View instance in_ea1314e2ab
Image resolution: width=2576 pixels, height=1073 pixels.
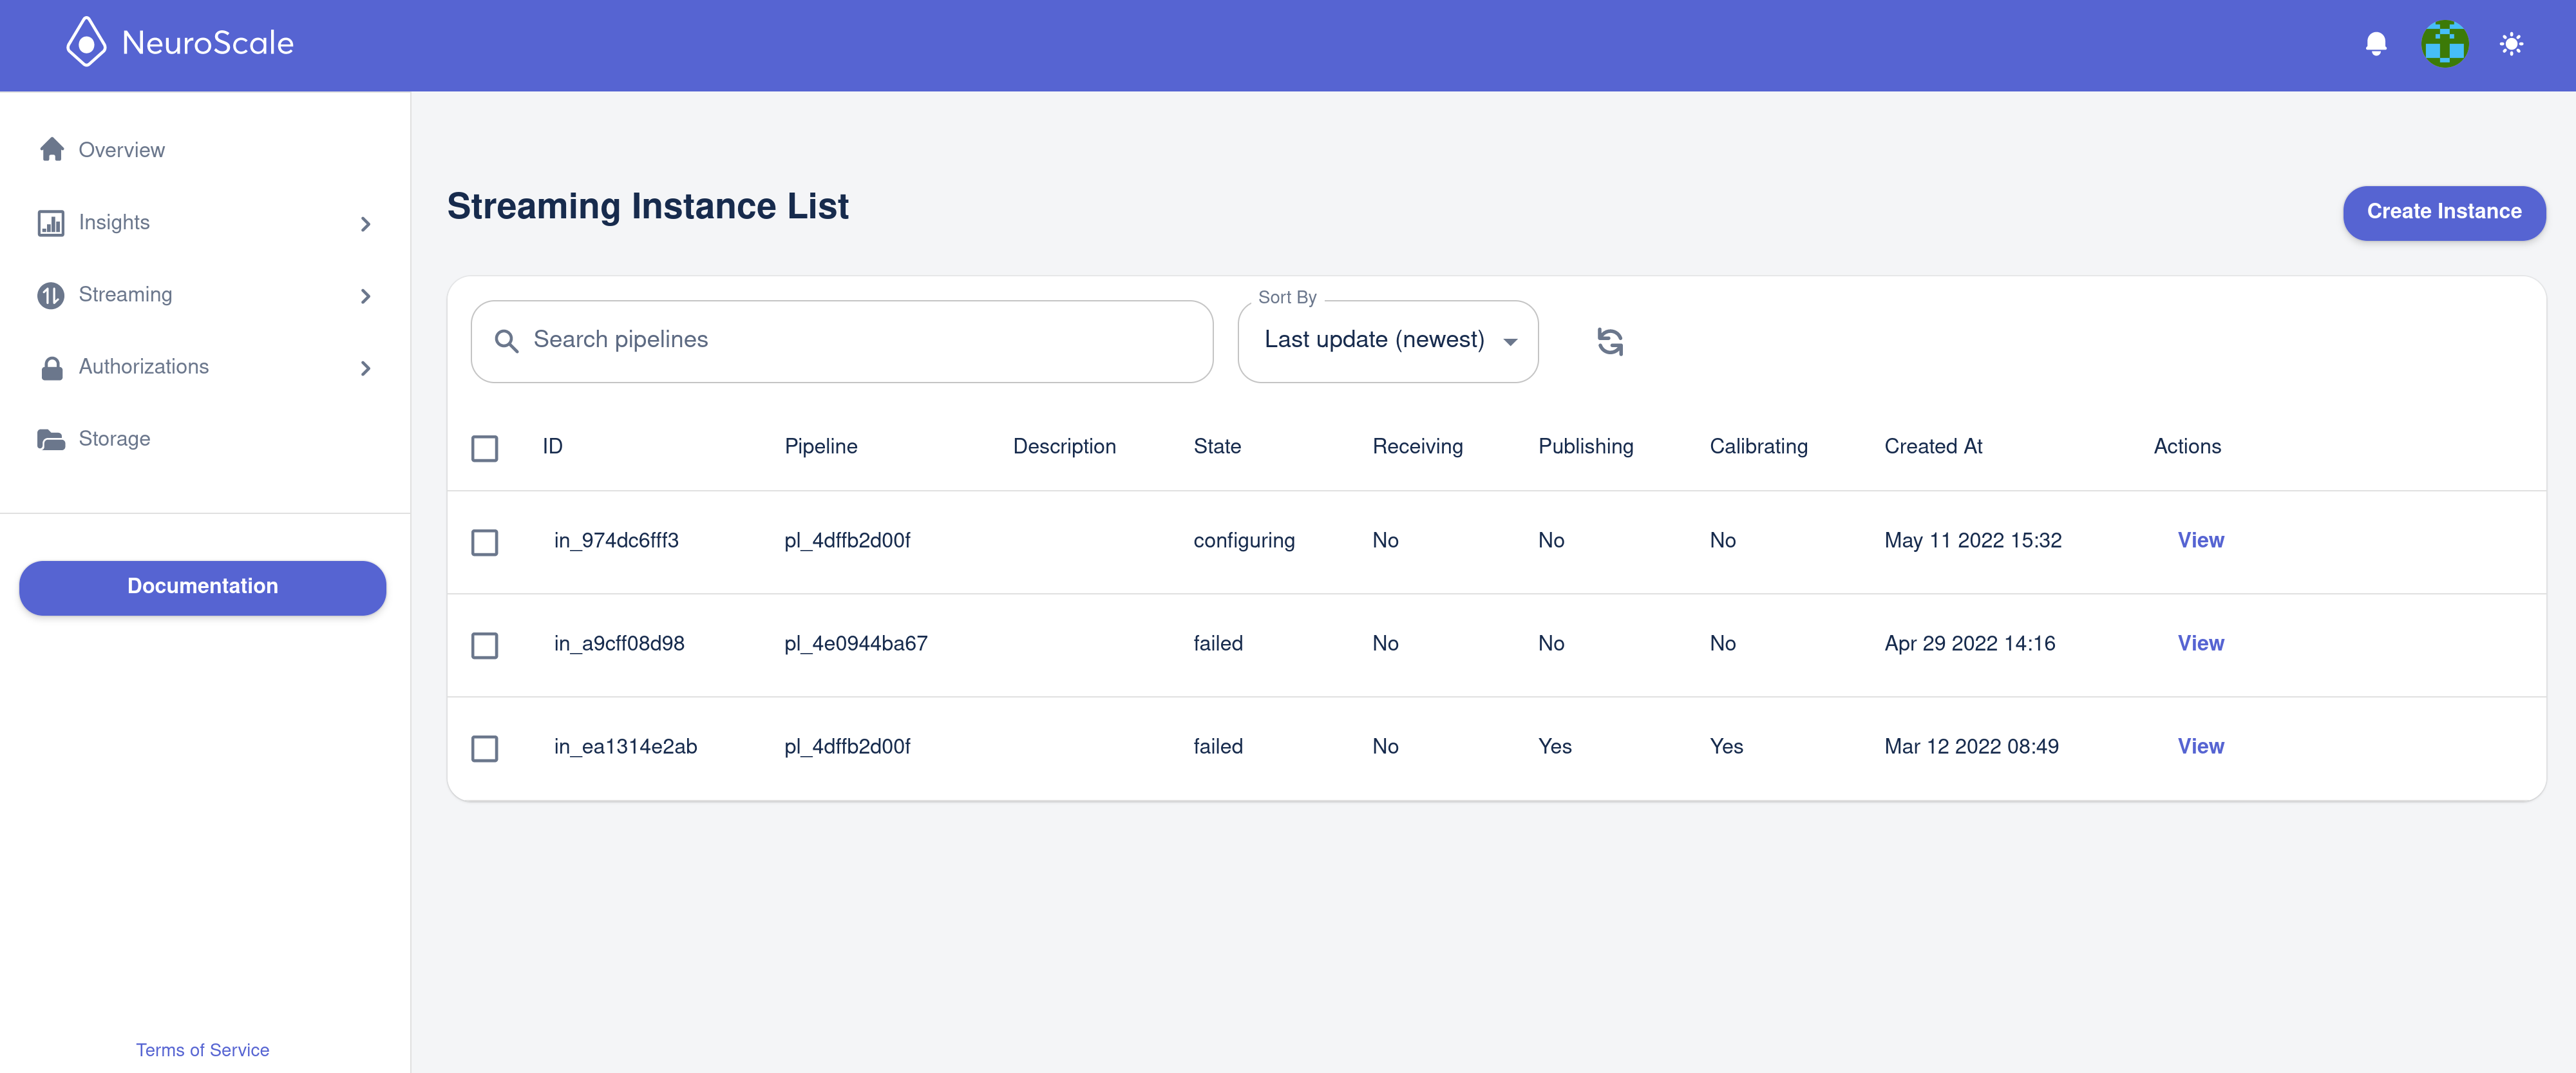point(2201,746)
